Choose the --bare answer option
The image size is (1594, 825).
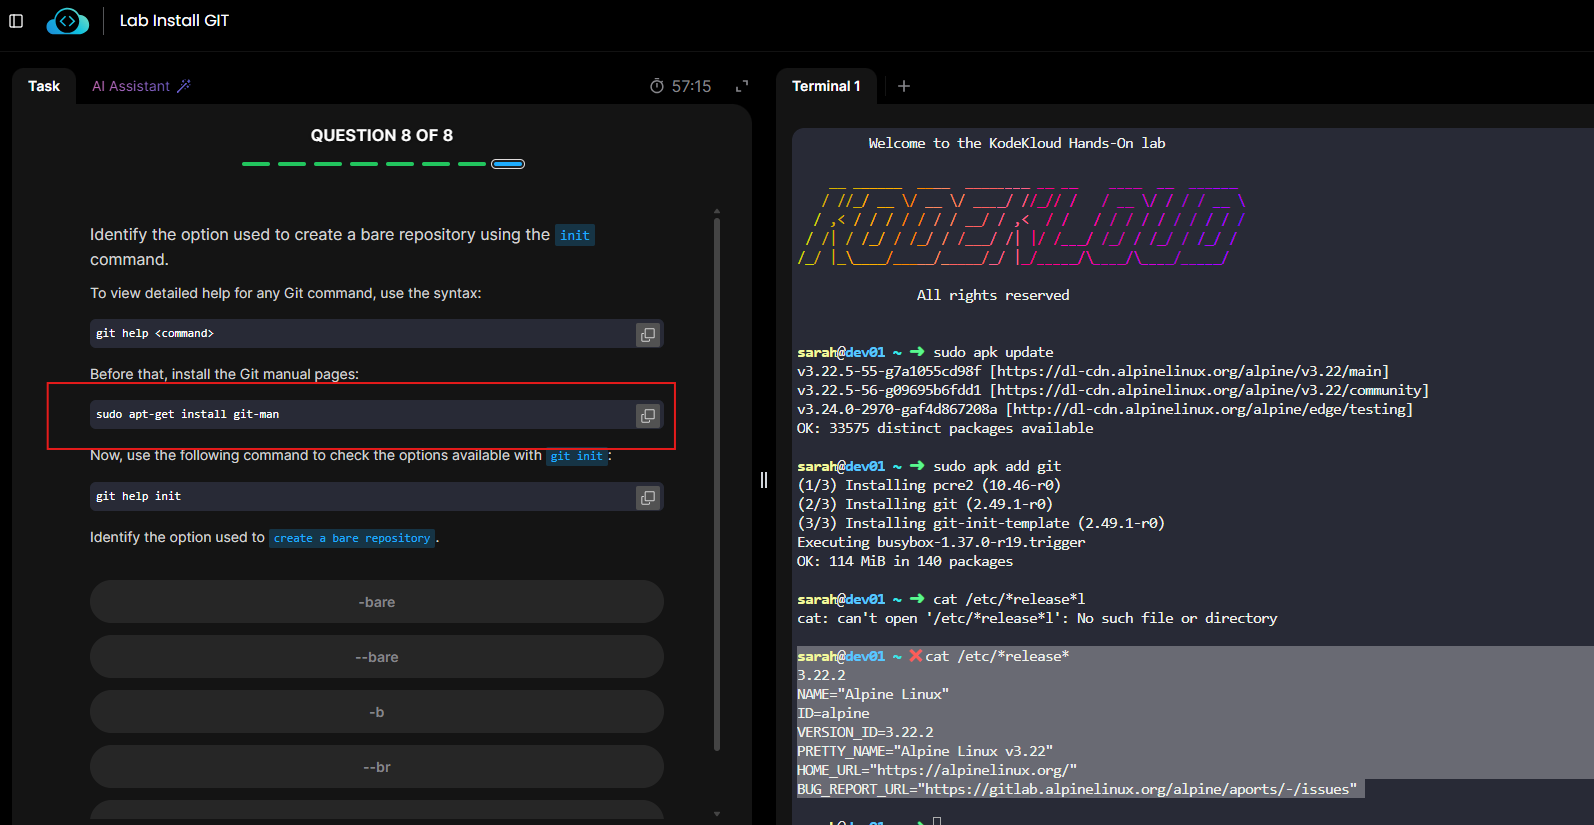click(377, 657)
